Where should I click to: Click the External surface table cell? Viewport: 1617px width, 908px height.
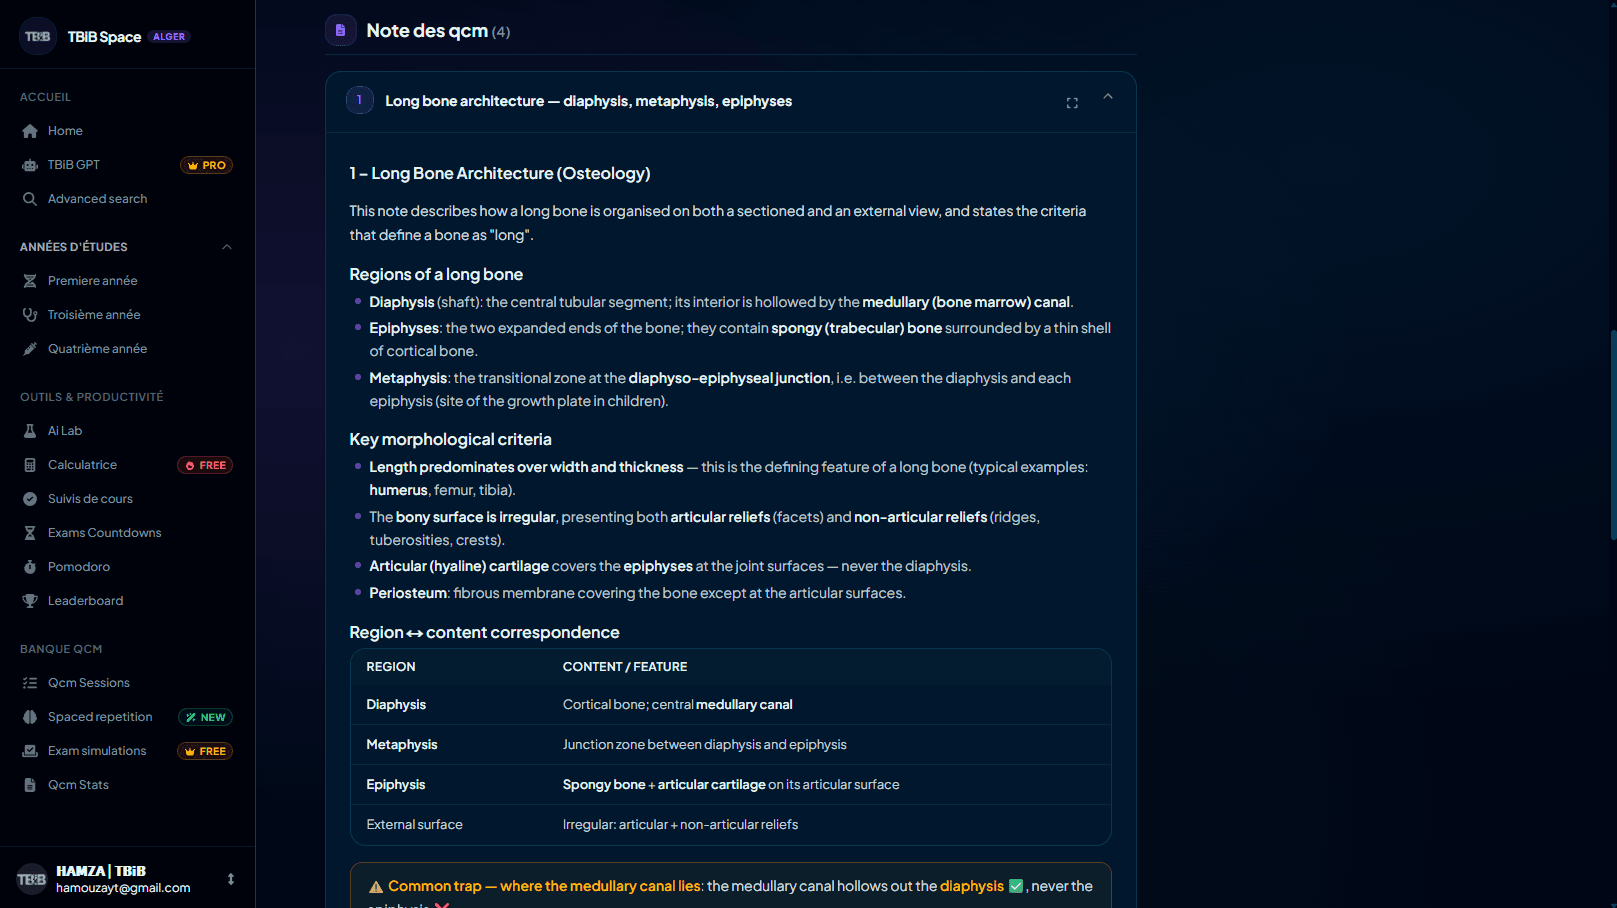point(414,825)
